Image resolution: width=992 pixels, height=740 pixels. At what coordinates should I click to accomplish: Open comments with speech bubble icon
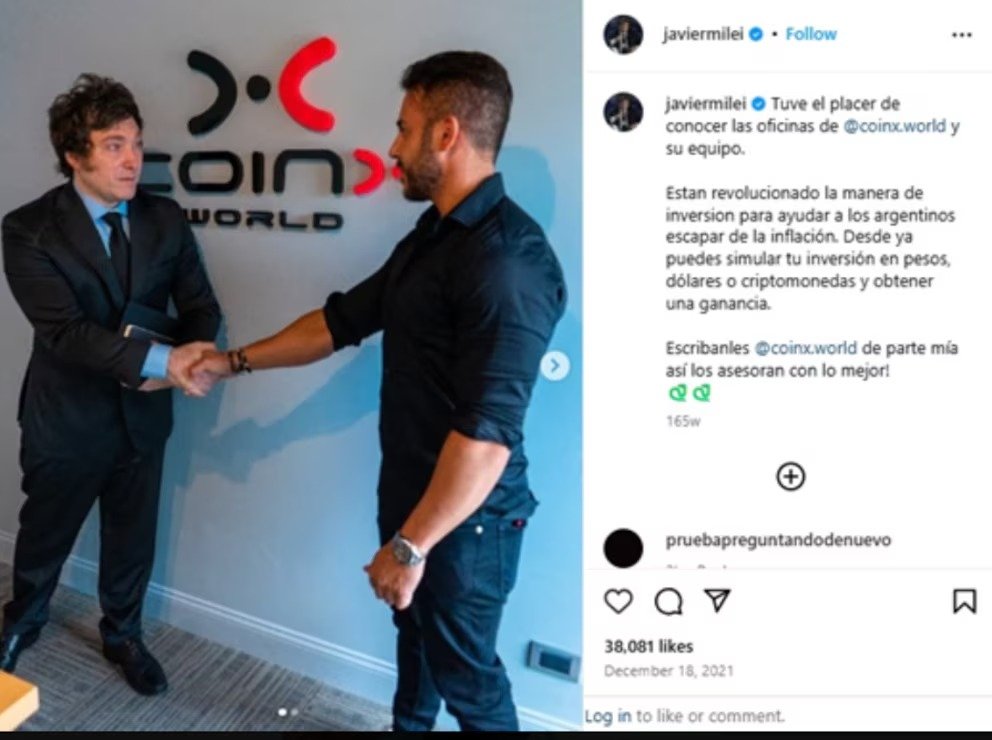[668, 601]
